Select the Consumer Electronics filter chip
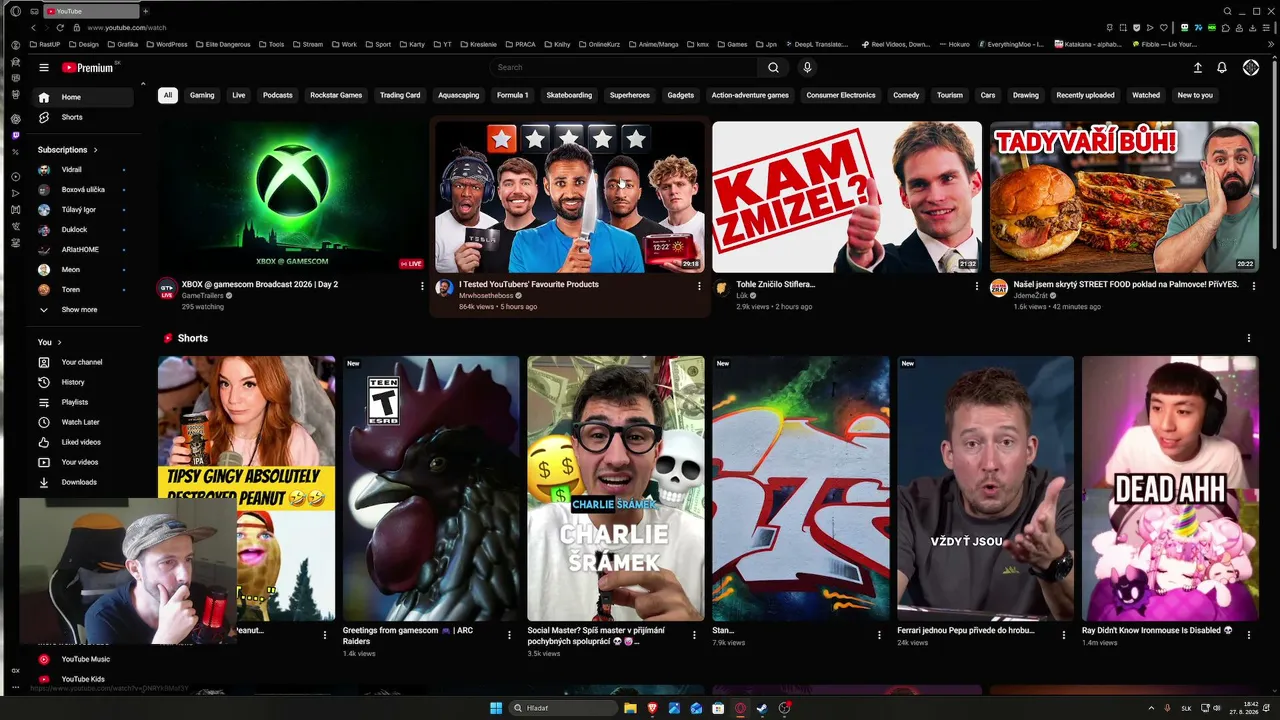The height and width of the screenshot is (720, 1280). point(841,95)
